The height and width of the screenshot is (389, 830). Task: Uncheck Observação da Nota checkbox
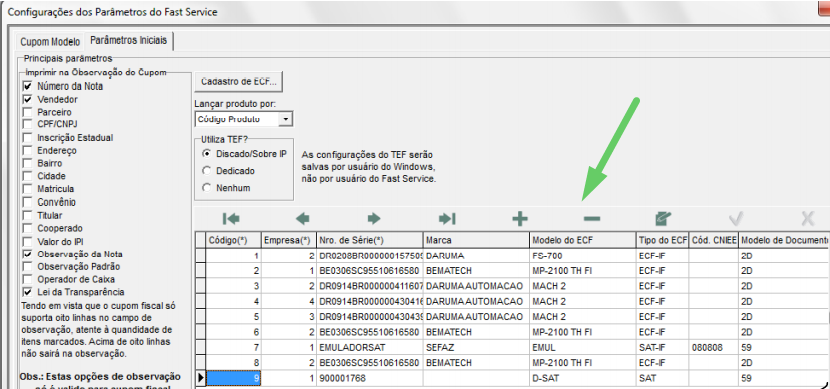[28, 254]
